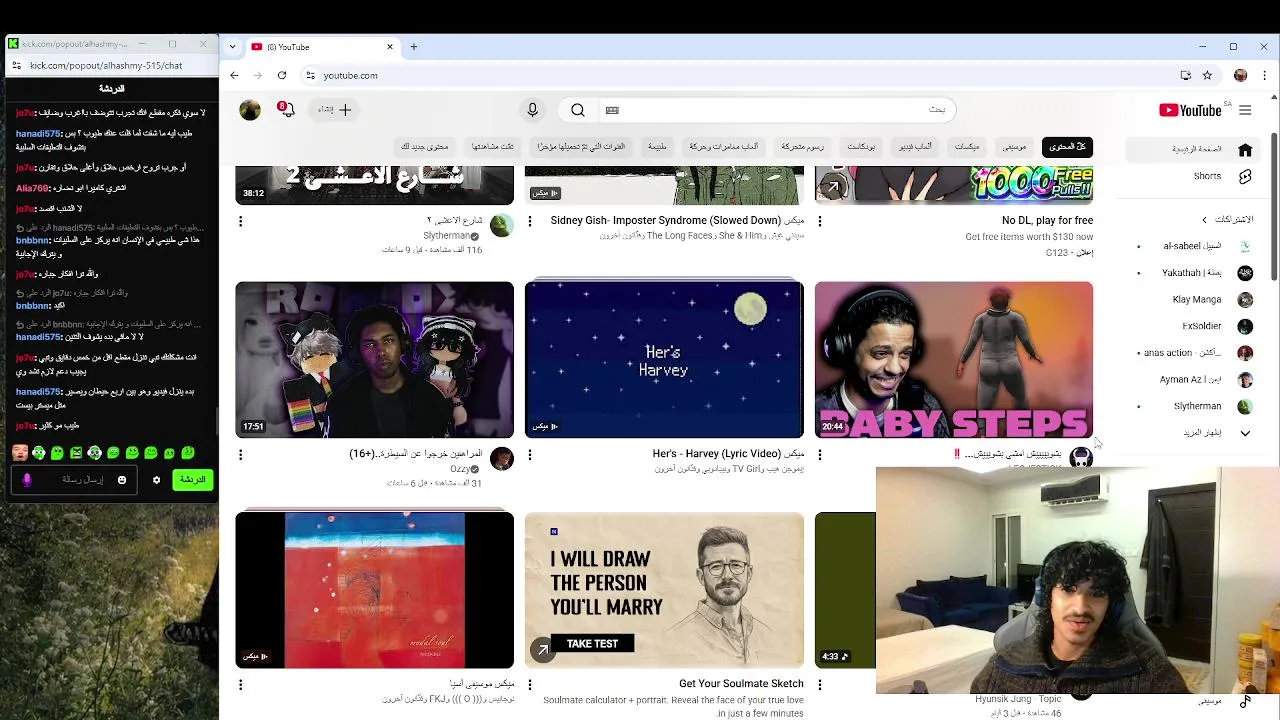Viewport: 1280px width, 720px height.
Task: Select the 'رسوم متحركة' filter chip
Action: point(802,147)
